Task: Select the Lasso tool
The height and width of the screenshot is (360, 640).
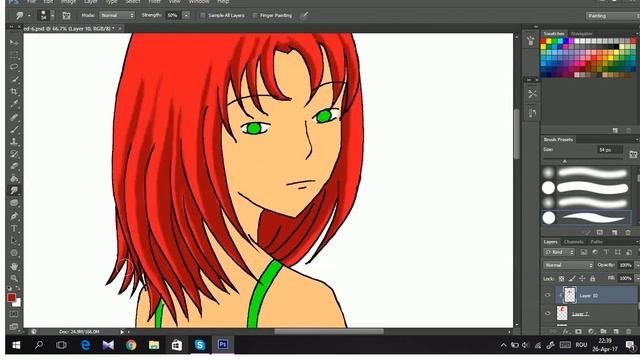Action: (14, 67)
